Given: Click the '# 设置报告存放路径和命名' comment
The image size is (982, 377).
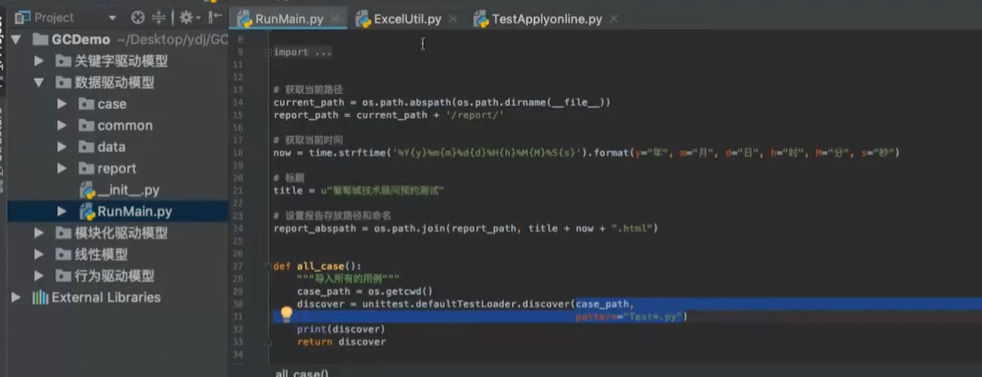Looking at the screenshot, I should click(333, 215).
